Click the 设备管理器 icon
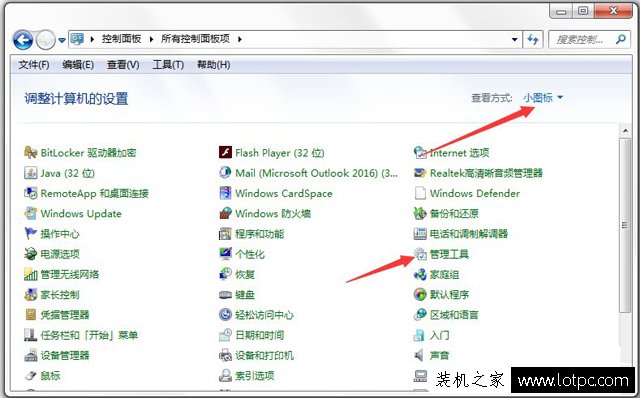The image size is (640, 398). click(31, 355)
